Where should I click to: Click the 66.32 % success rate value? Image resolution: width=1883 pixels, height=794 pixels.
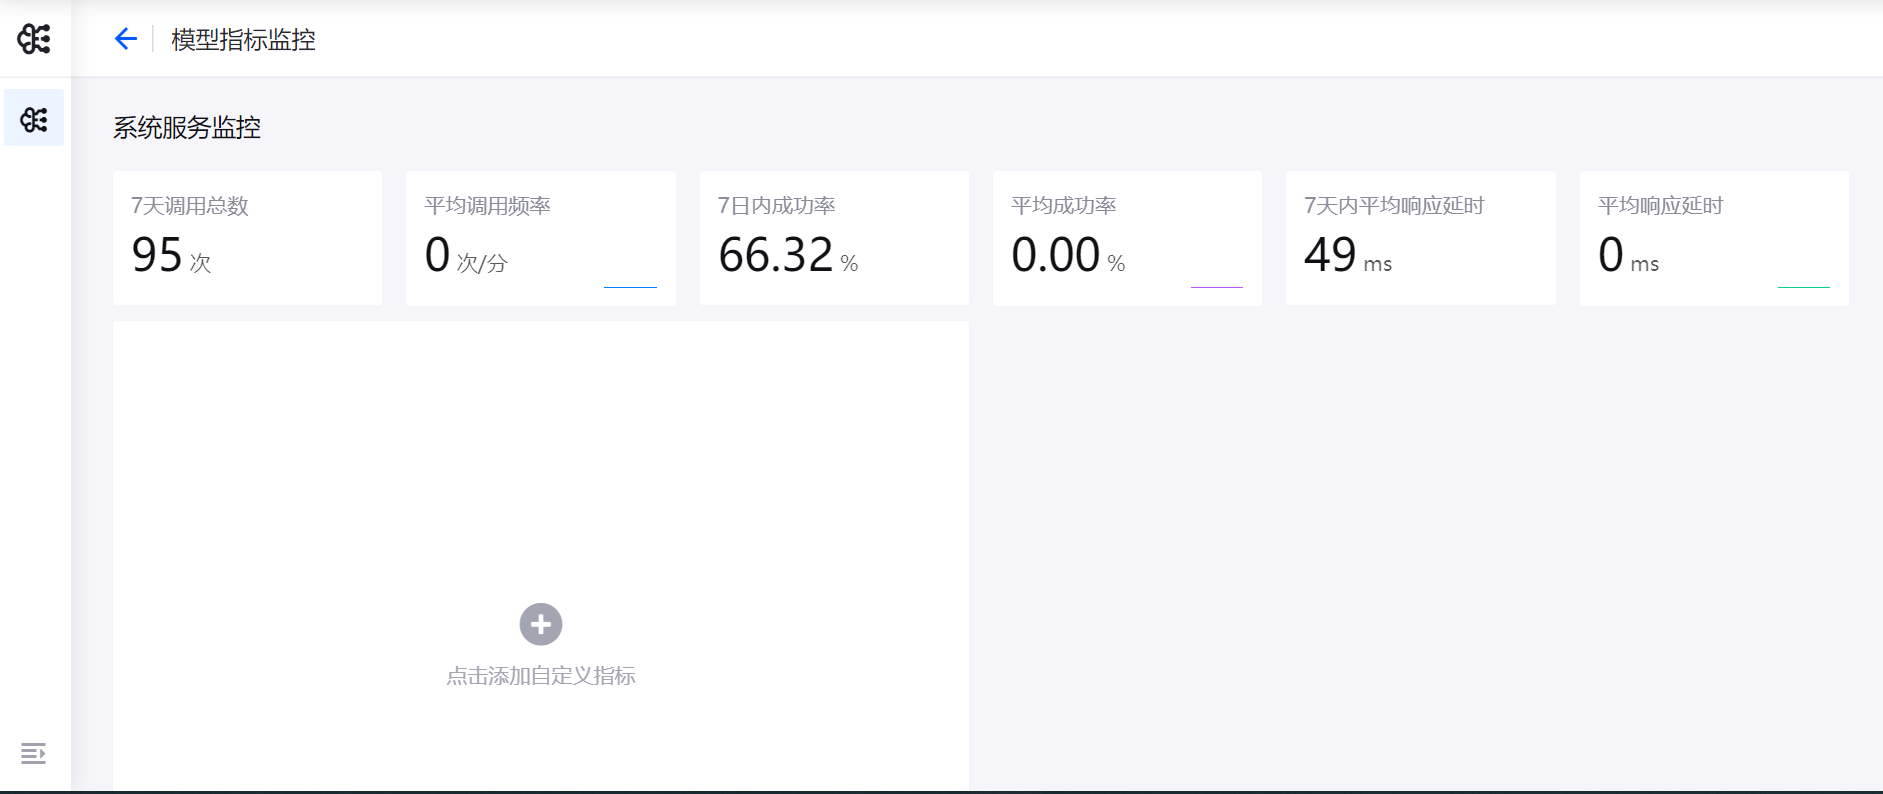click(788, 256)
